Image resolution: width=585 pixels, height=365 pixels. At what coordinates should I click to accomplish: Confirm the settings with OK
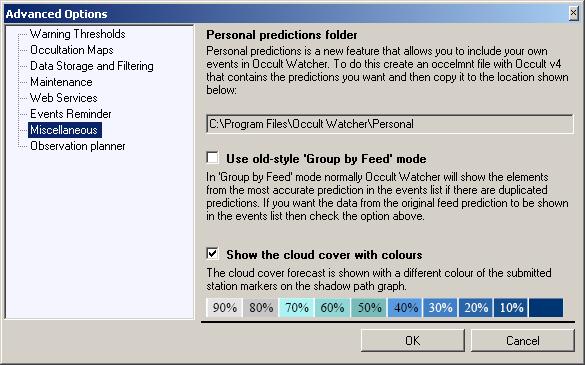tap(413, 340)
